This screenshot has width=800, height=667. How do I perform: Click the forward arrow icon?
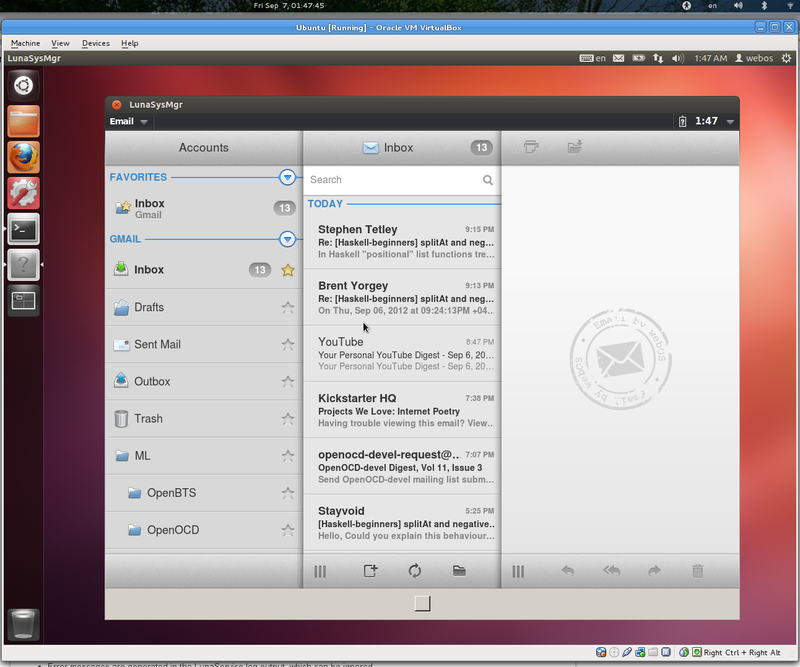coord(655,571)
